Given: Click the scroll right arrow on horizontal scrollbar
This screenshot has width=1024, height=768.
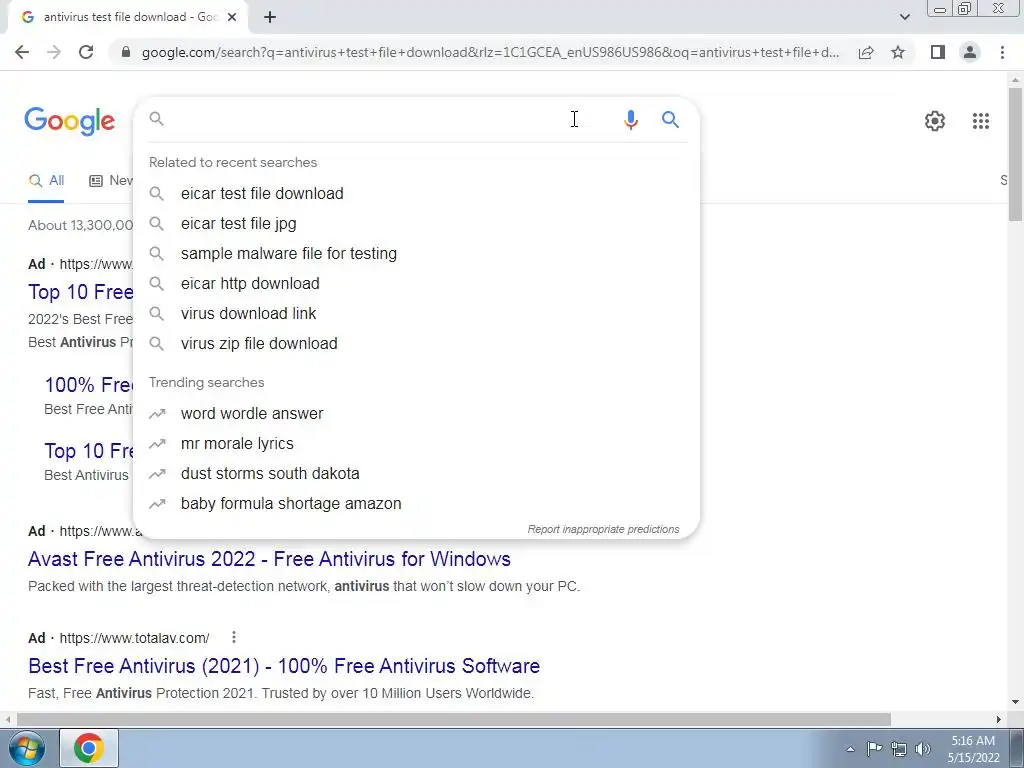Looking at the screenshot, I should click(999, 719).
